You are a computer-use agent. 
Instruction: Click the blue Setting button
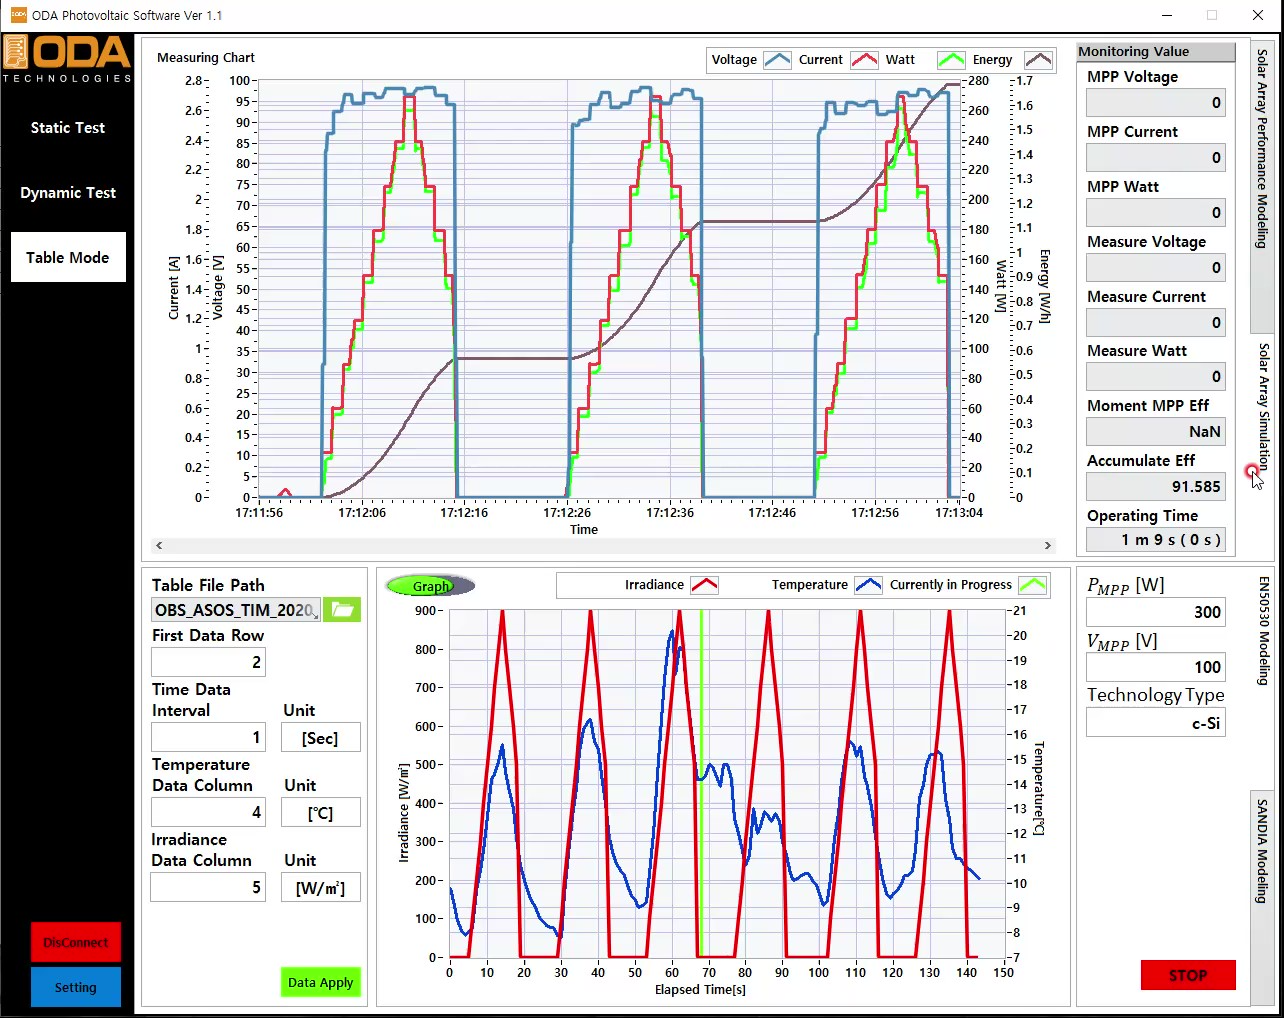coord(76,987)
